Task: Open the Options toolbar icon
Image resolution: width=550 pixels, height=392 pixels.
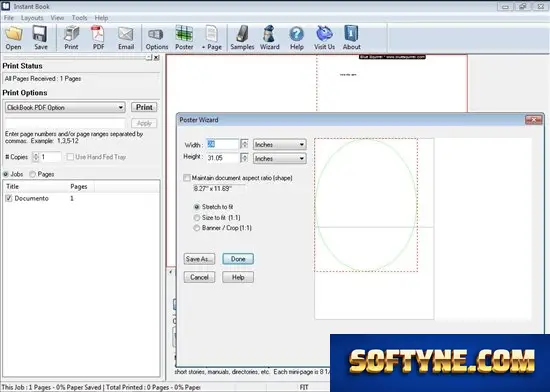Action: coord(156,34)
